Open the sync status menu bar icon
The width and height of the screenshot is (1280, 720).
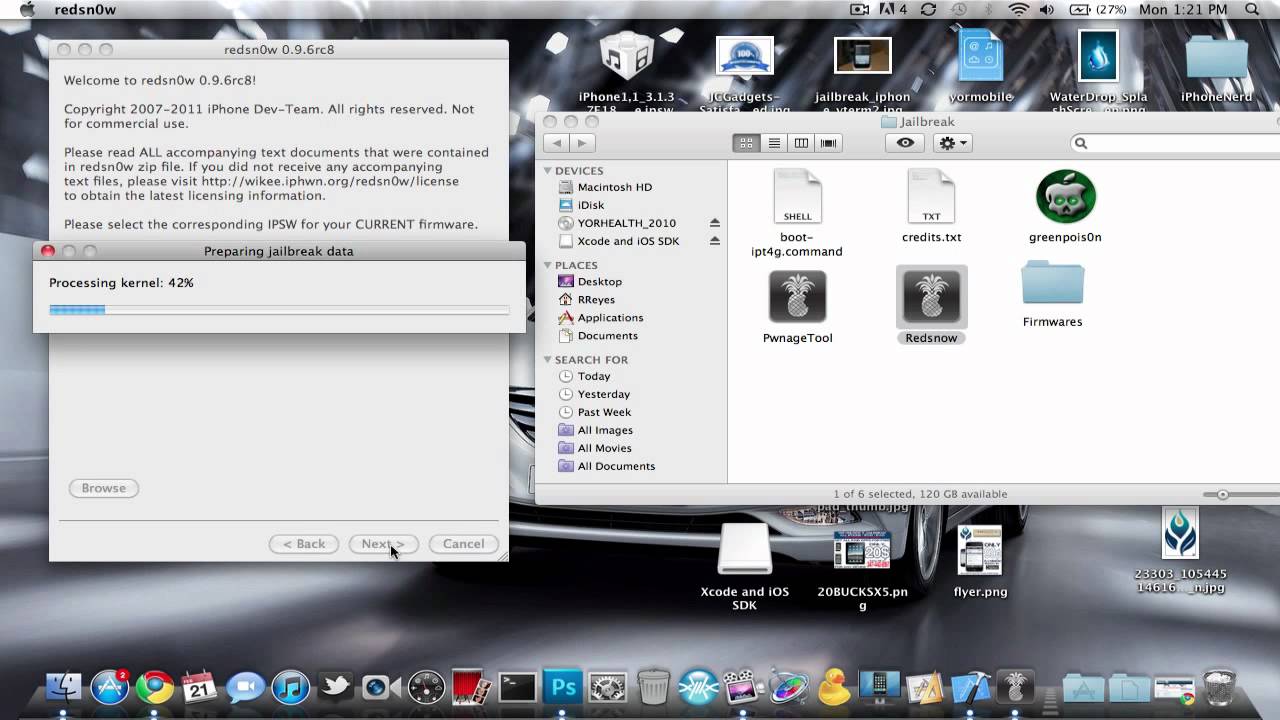coord(928,10)
